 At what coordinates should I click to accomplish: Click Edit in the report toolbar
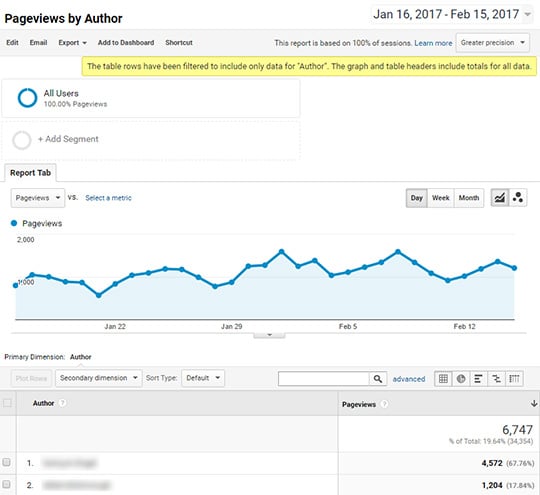(12, 43)
